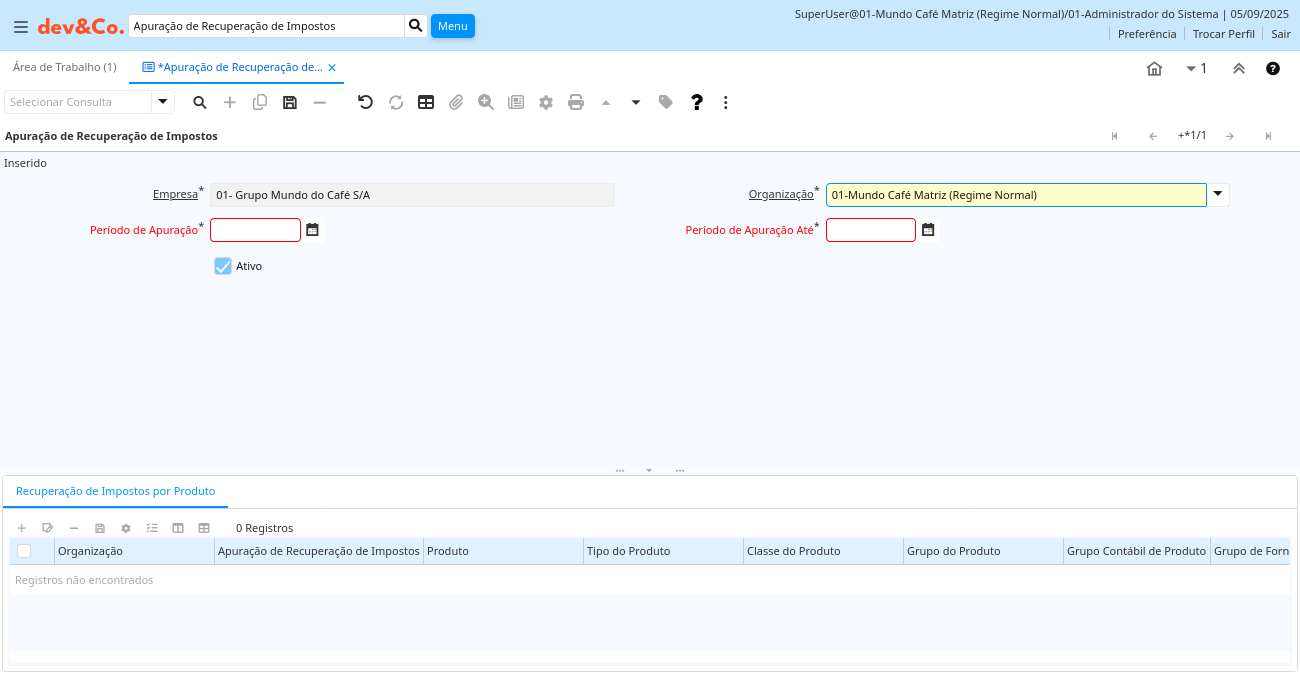Viewport: 1300px width, 674px height.
Task: Click the Print icon in toolbar
Action: 576,102
